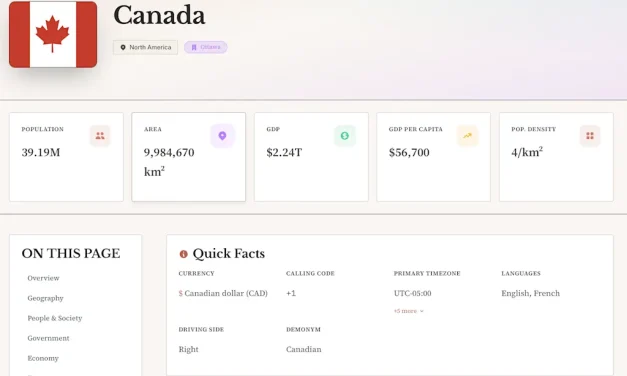
Task: Click the 'POP. DENSITY' card label
Action: pos(533,129)
